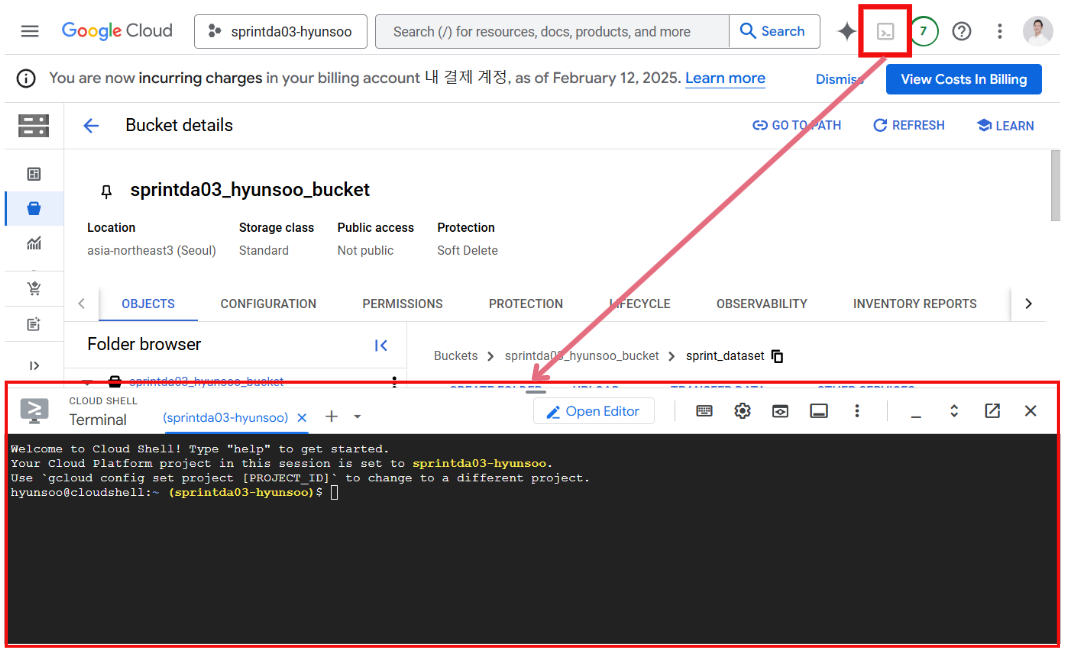Screen dimensions: 1068x652
Task: Open the Gemini sparkle assistant icon
Action: [x=847, y=31]
